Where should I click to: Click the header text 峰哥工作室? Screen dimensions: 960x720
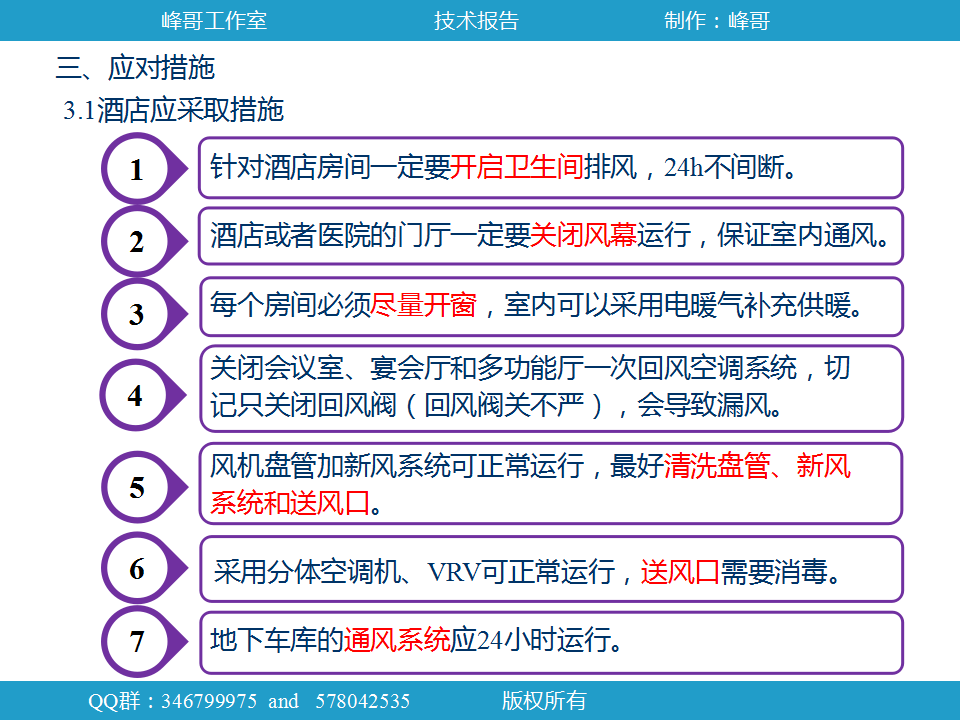point(214,21)
